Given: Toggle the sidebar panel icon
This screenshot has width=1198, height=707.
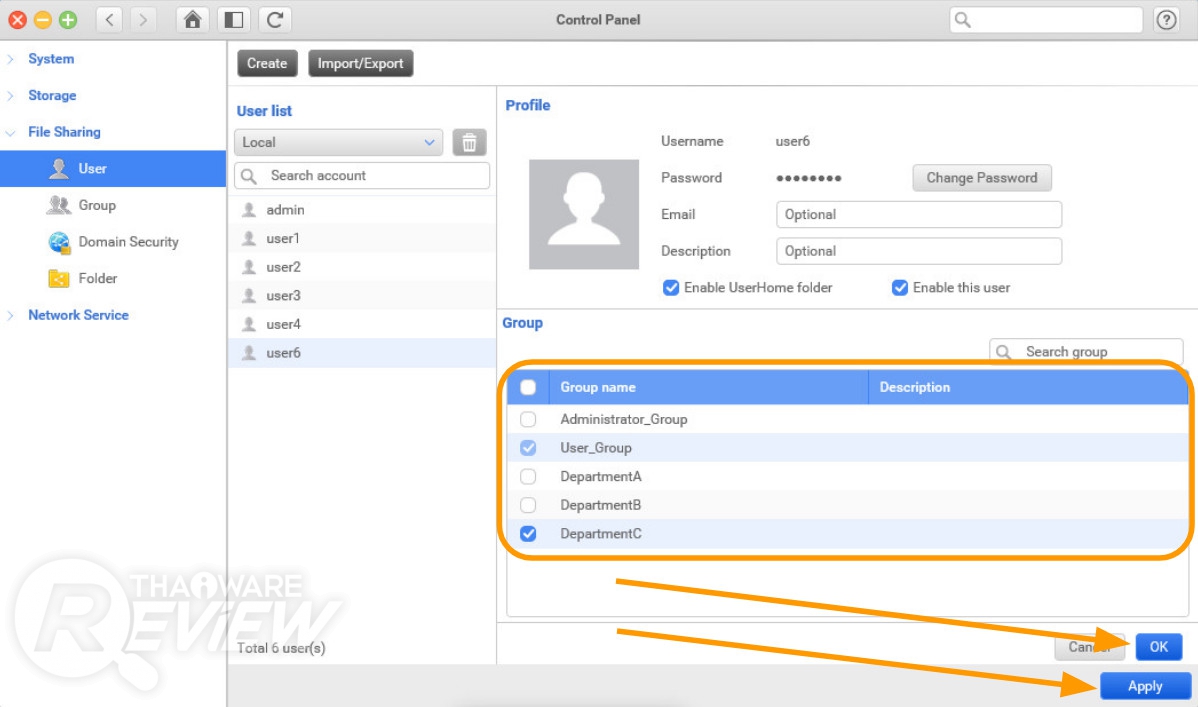Looking at the screenshot, I should point(234,20).
